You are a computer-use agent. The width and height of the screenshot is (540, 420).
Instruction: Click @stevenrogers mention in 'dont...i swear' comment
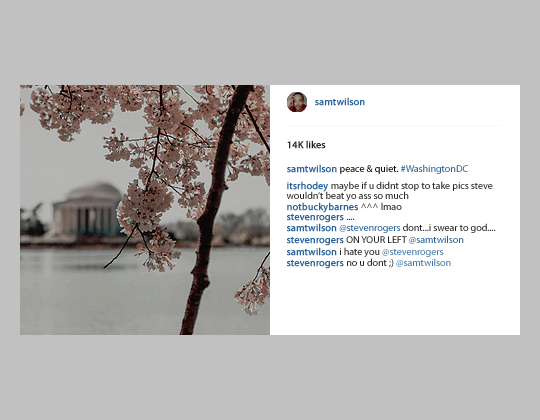tap(370, 228)
